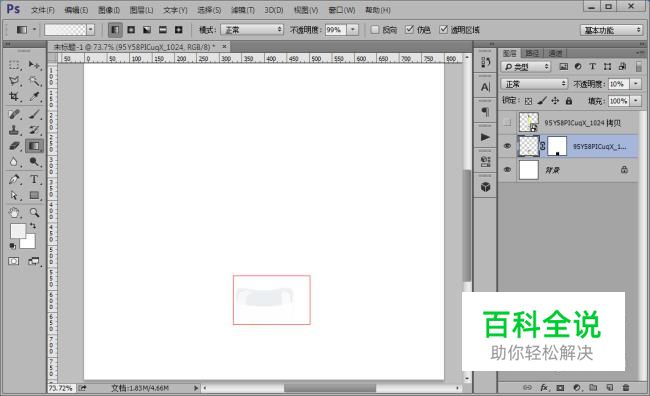Hide the selected 95Y58PICuqX_1... masked layer
Viewport: 650px width, 396px height.
click(x=507, y=146)
